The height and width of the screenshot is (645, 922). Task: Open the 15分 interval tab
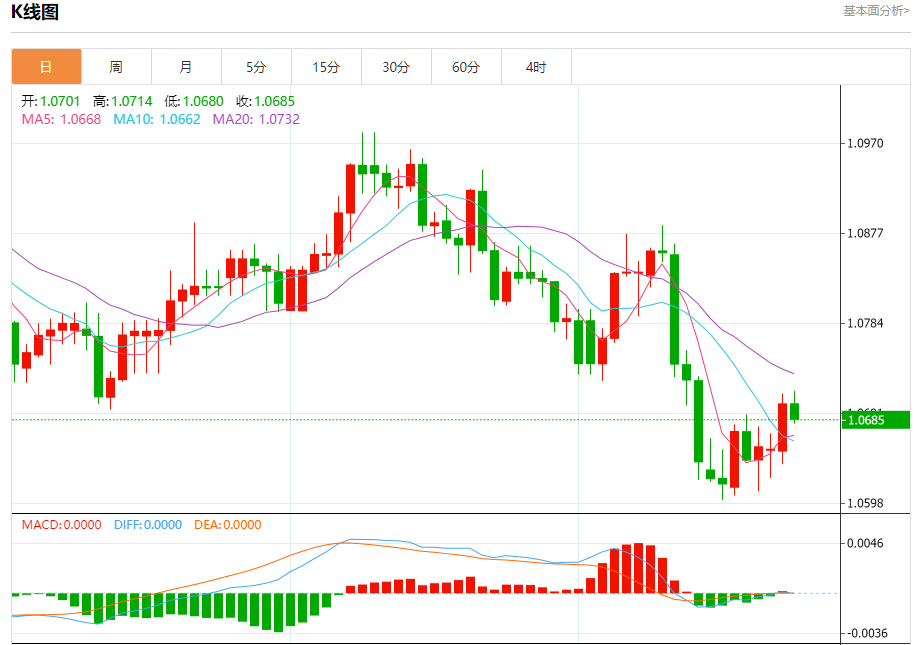(x=326, y=67)
